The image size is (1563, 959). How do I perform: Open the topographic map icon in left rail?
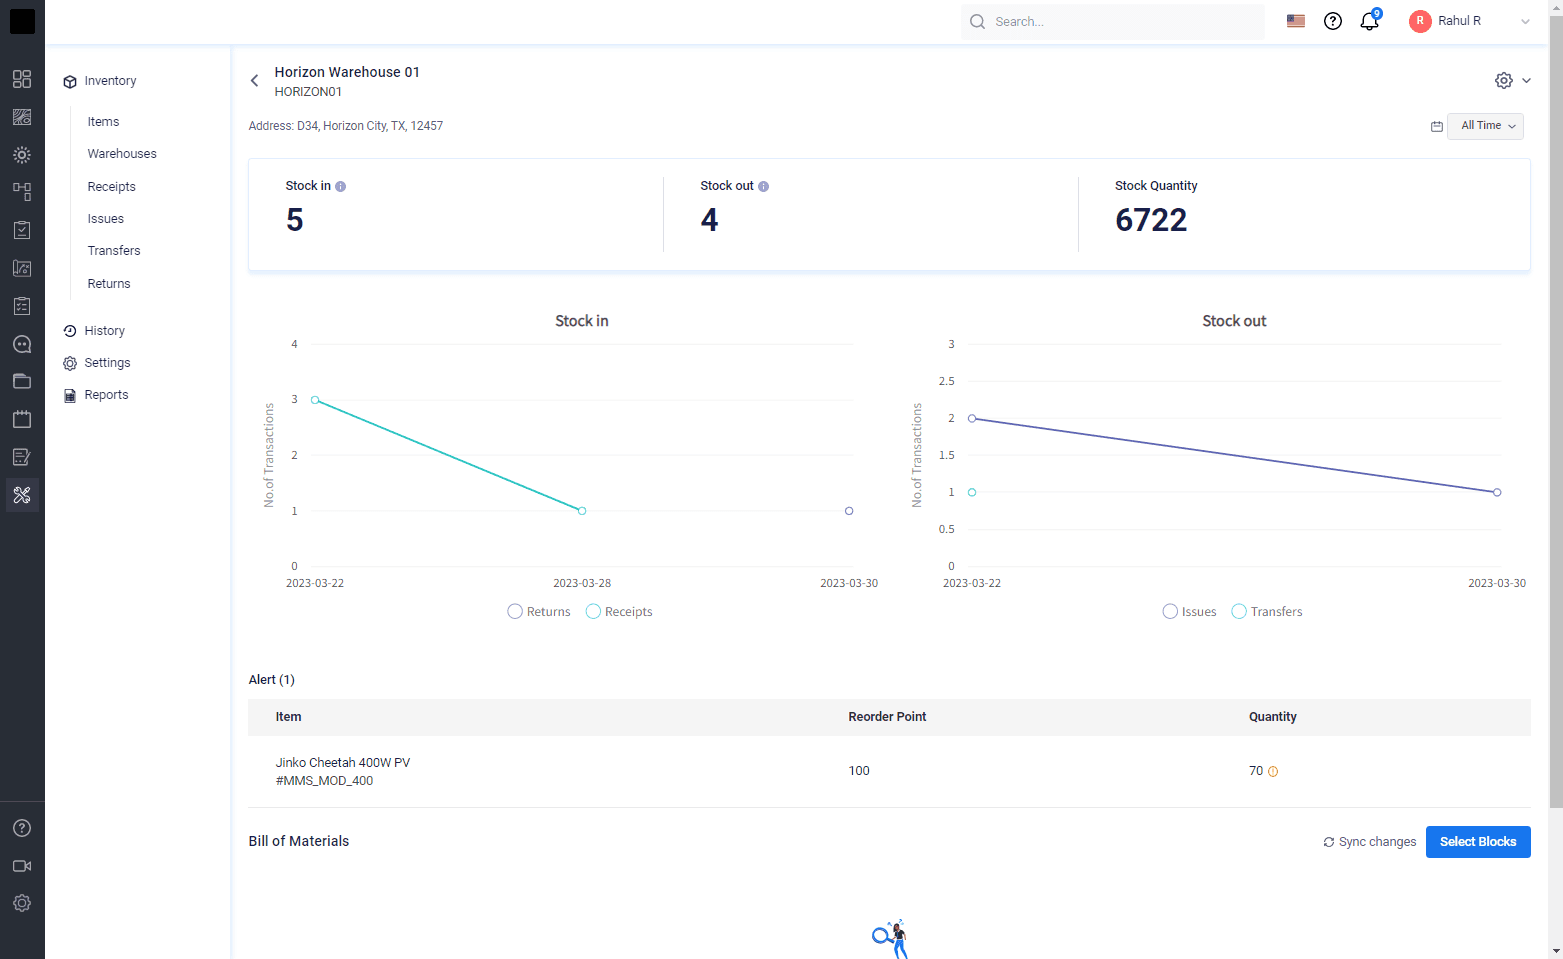[x=22, y=117]
